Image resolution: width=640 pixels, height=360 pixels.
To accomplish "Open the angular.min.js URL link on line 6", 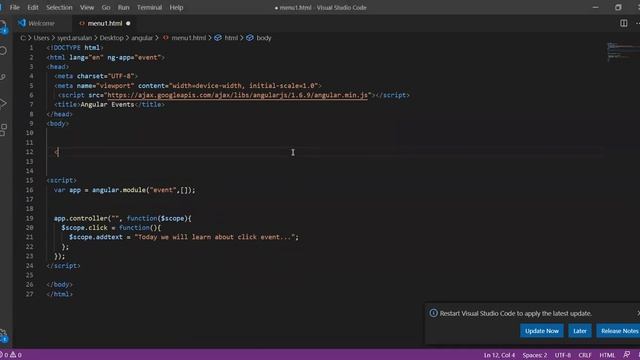I will tap(238, 95).
